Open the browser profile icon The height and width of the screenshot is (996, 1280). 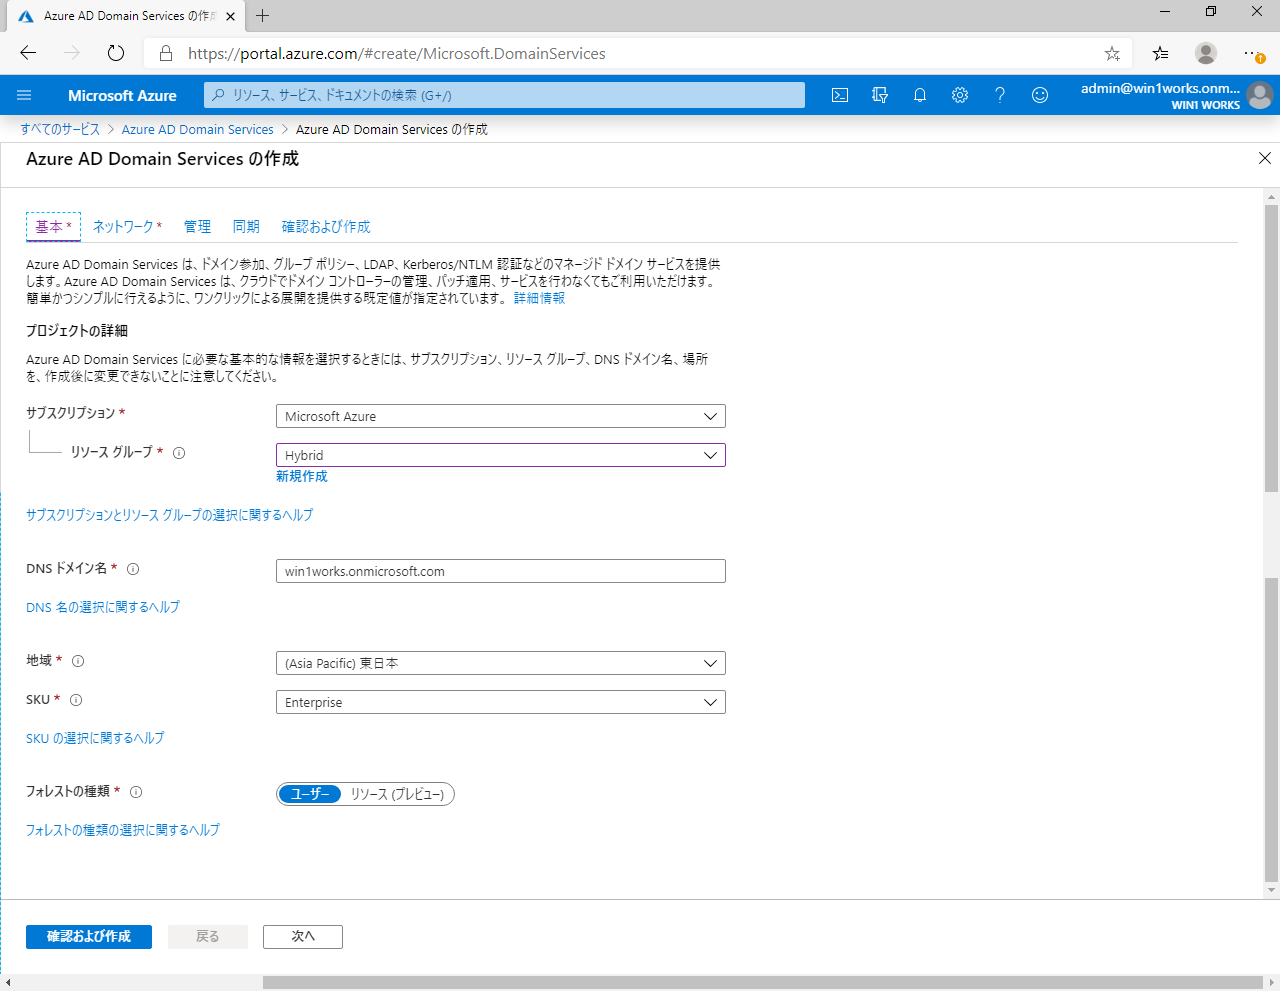[1206, 53]
